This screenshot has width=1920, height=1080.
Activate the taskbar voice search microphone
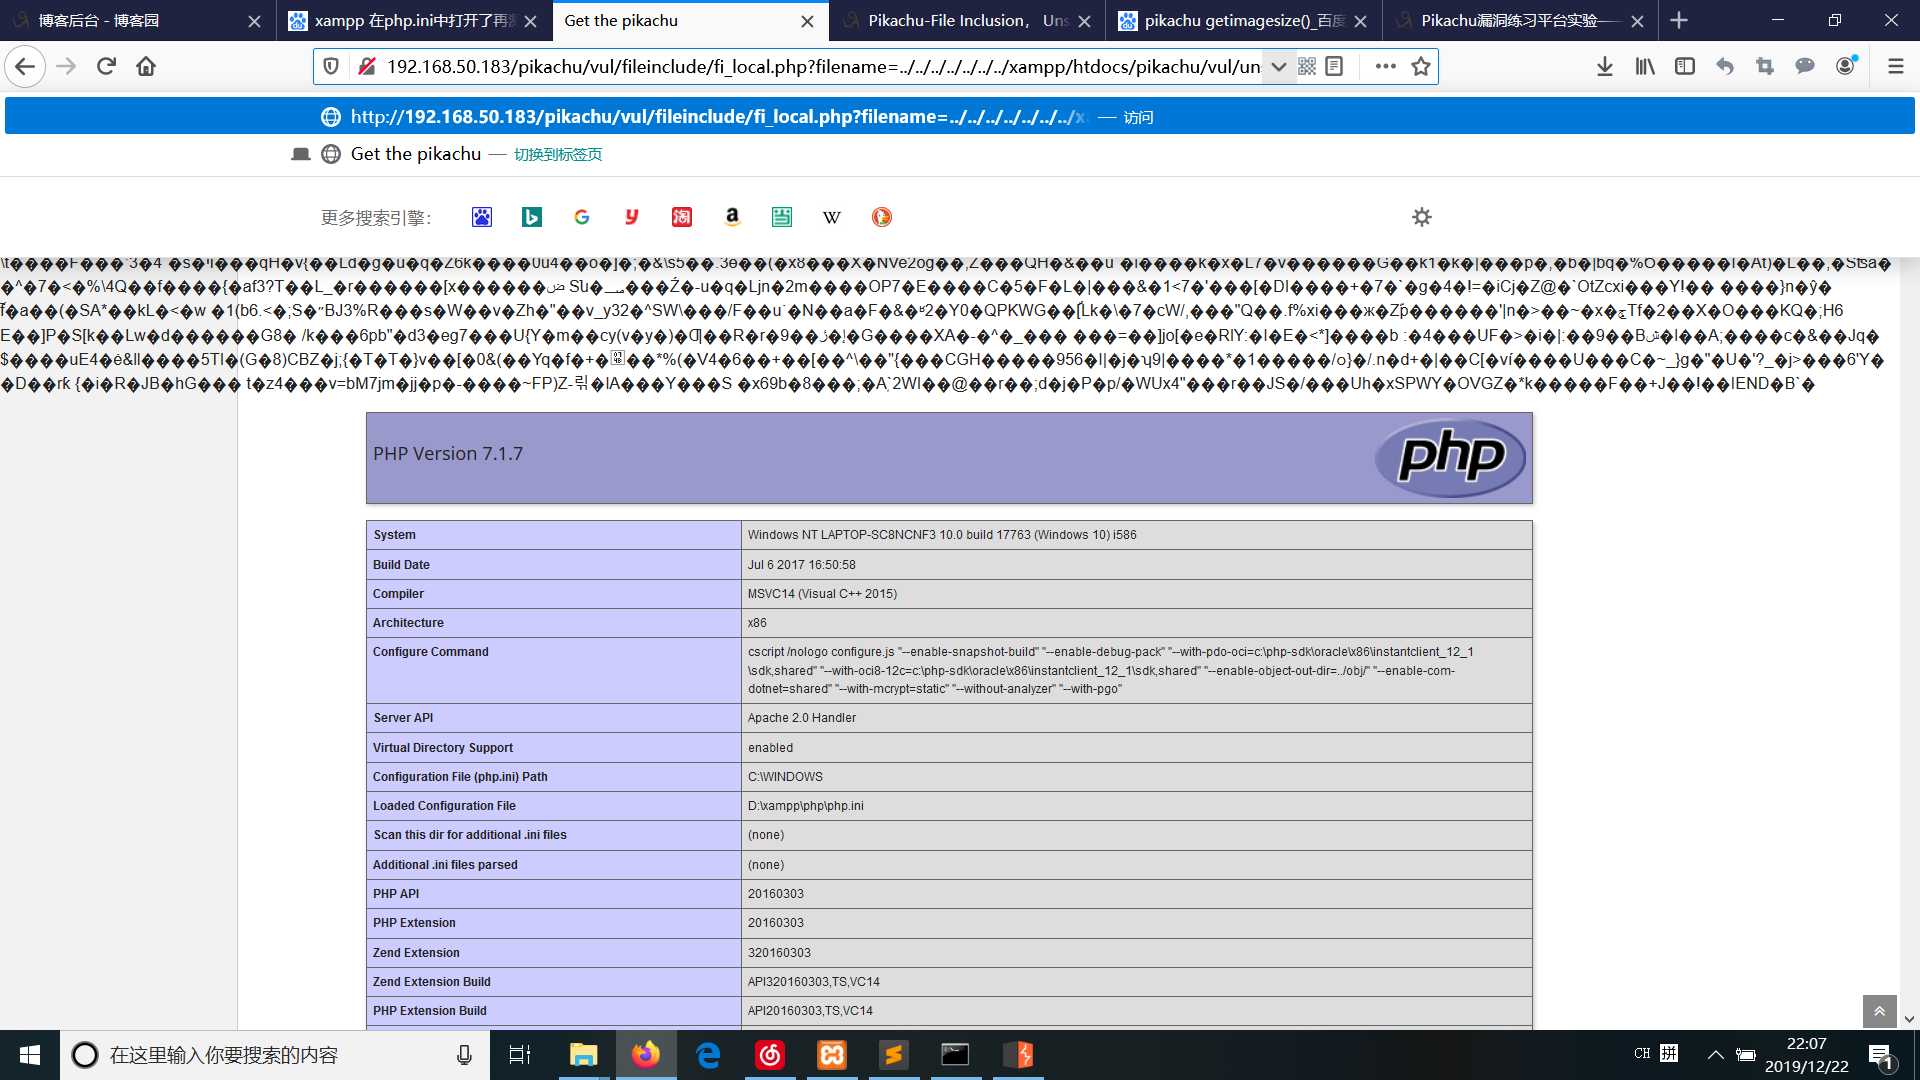[x=464, y=1055]
